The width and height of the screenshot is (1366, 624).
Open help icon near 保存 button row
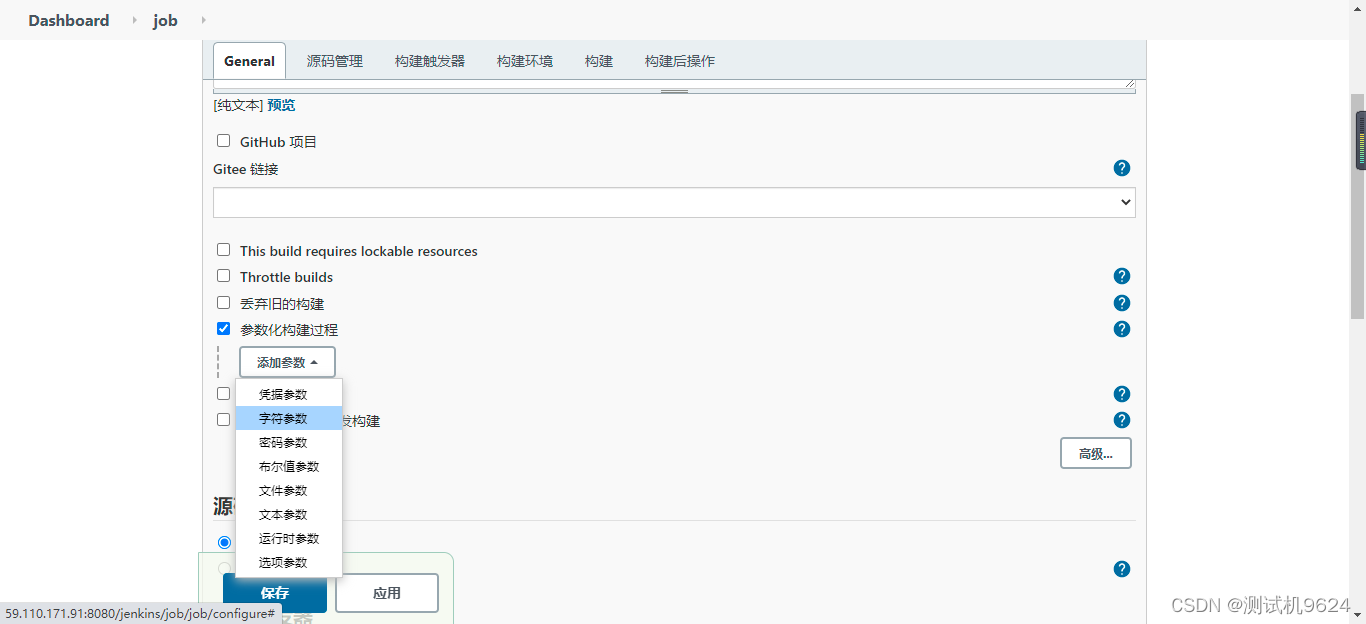1122,569
